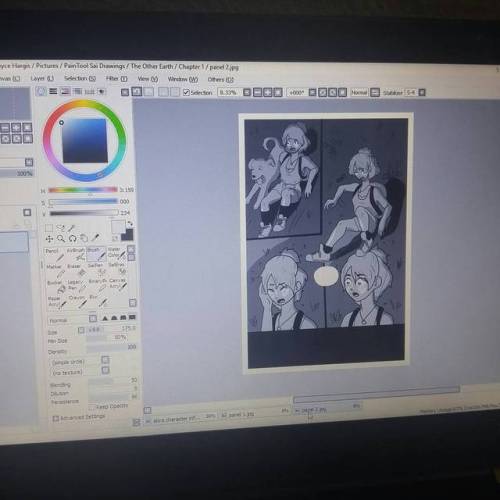Select the Legacy Pen tool
This screenshot has width=500, height=500.
point(77,286)
